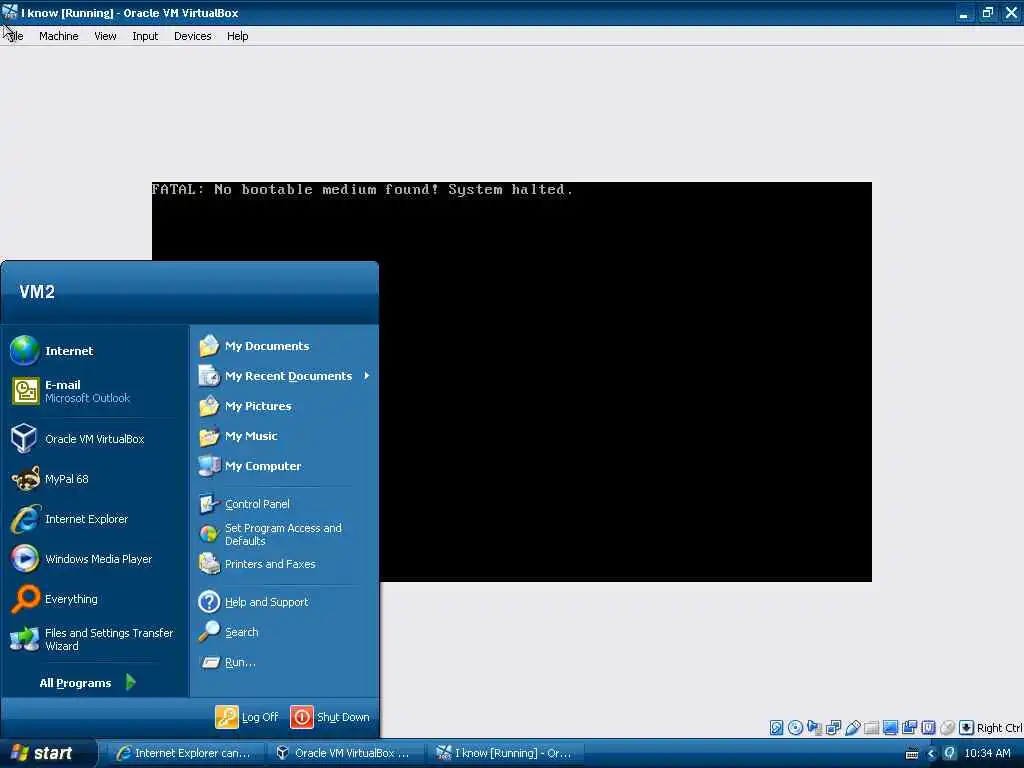Open the Help menu
The height and width of the screenshot is (768, 1024).
coord(238,36)
